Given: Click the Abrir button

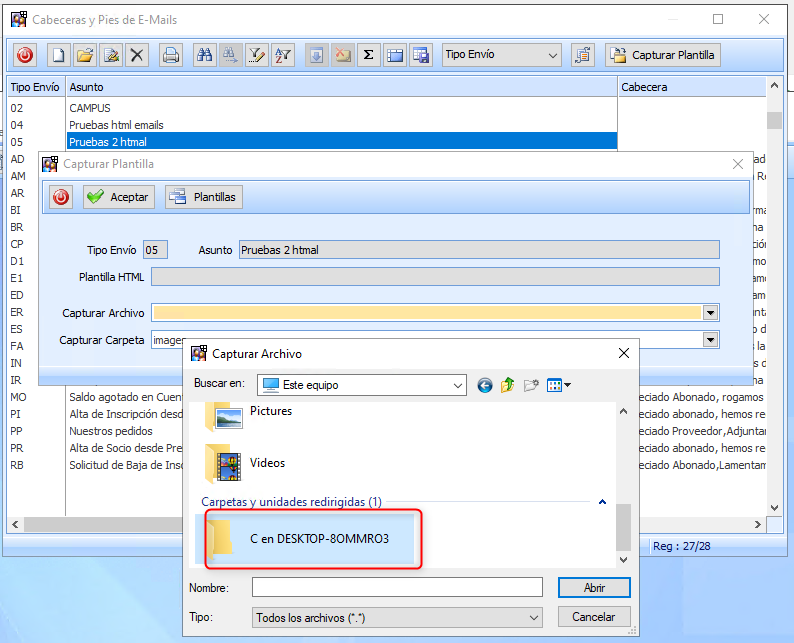Looking at the screenshot, I should [593, 588].
